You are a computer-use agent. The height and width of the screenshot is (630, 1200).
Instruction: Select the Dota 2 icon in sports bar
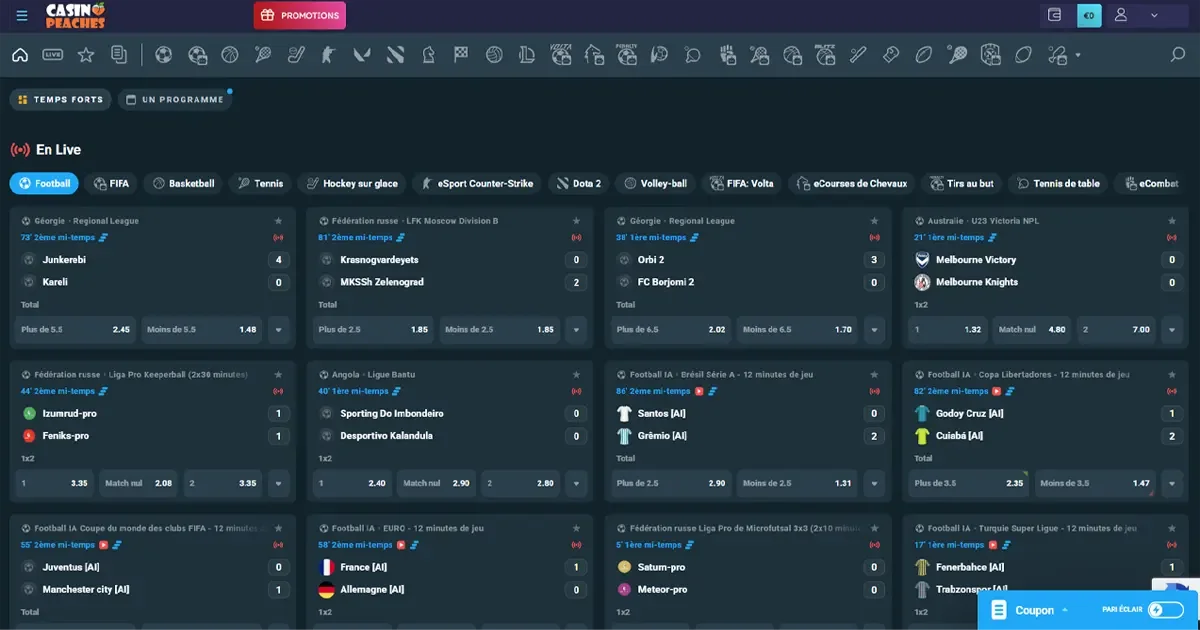tap(395, 55)
